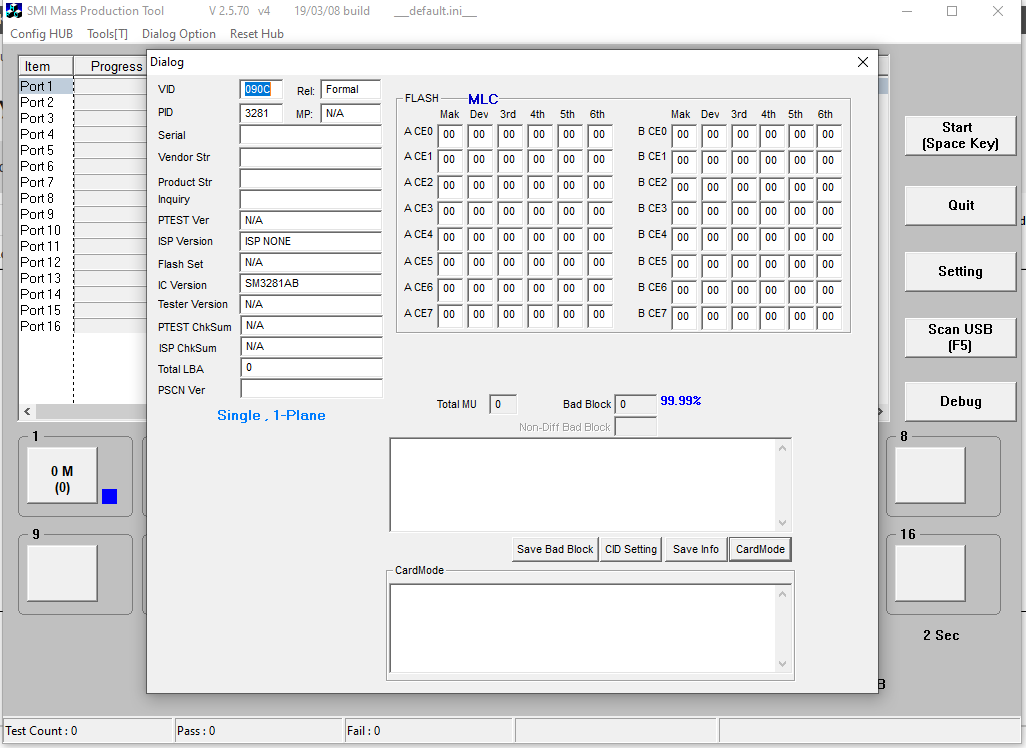Image resolution: width=1026 pixels, height=748 pixels.
Task: Click Scan USB (F5) button
Action: (960, 338)
